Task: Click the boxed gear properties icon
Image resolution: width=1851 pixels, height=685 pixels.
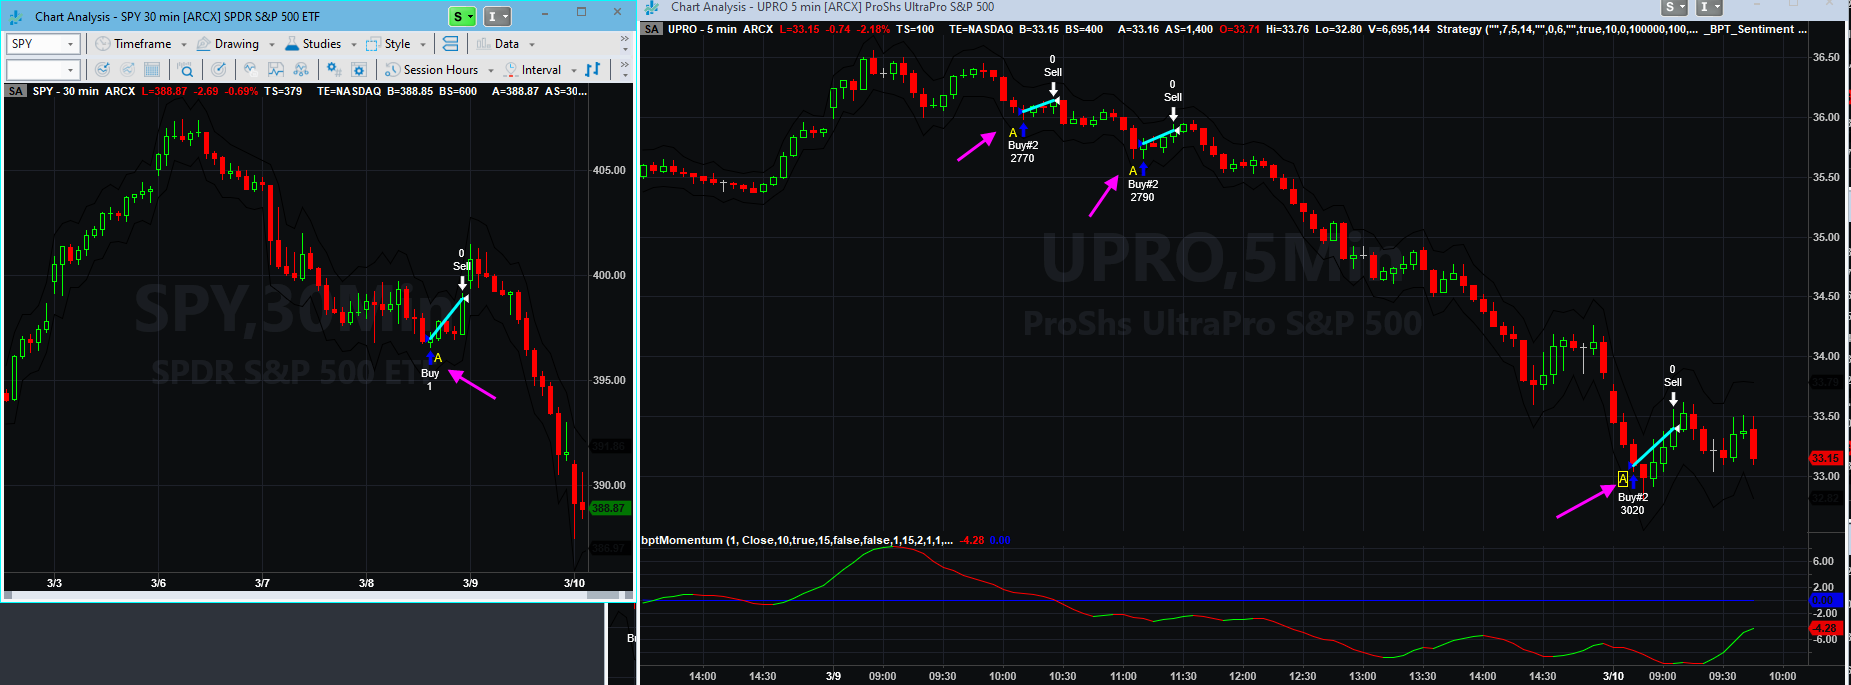Action: [359, 70]
